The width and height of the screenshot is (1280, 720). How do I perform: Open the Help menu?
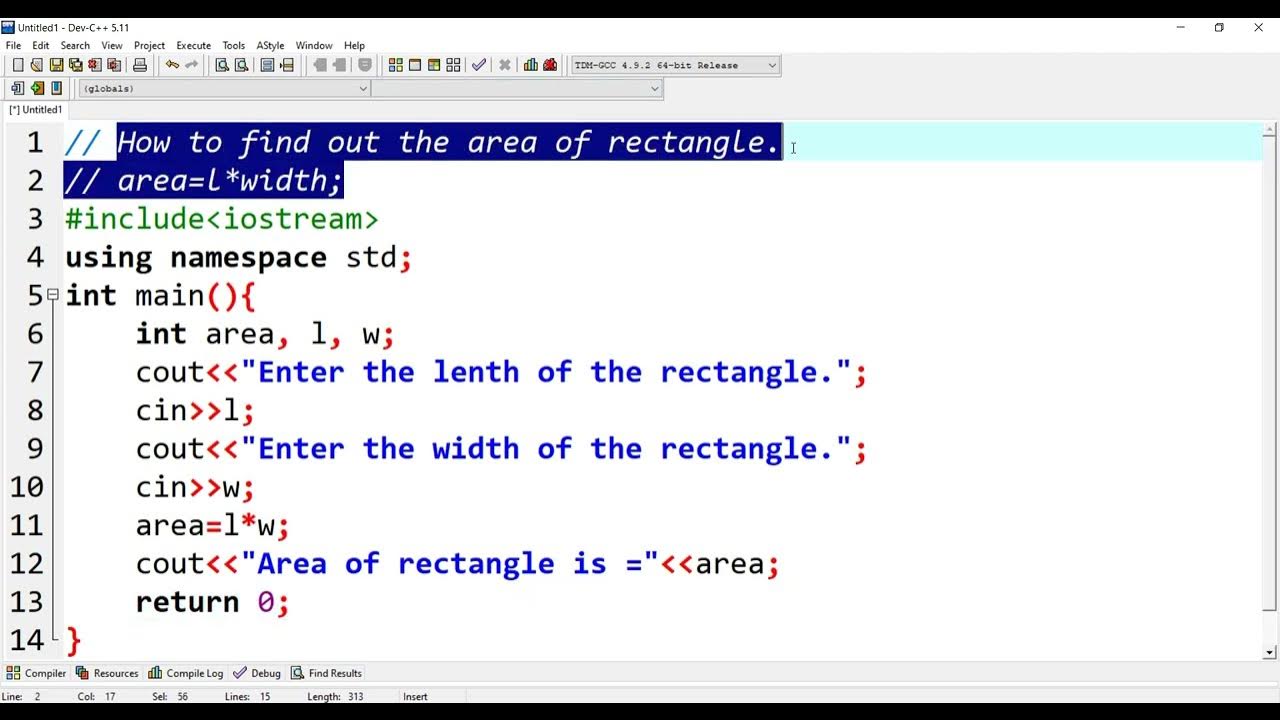tap(354, 45)
